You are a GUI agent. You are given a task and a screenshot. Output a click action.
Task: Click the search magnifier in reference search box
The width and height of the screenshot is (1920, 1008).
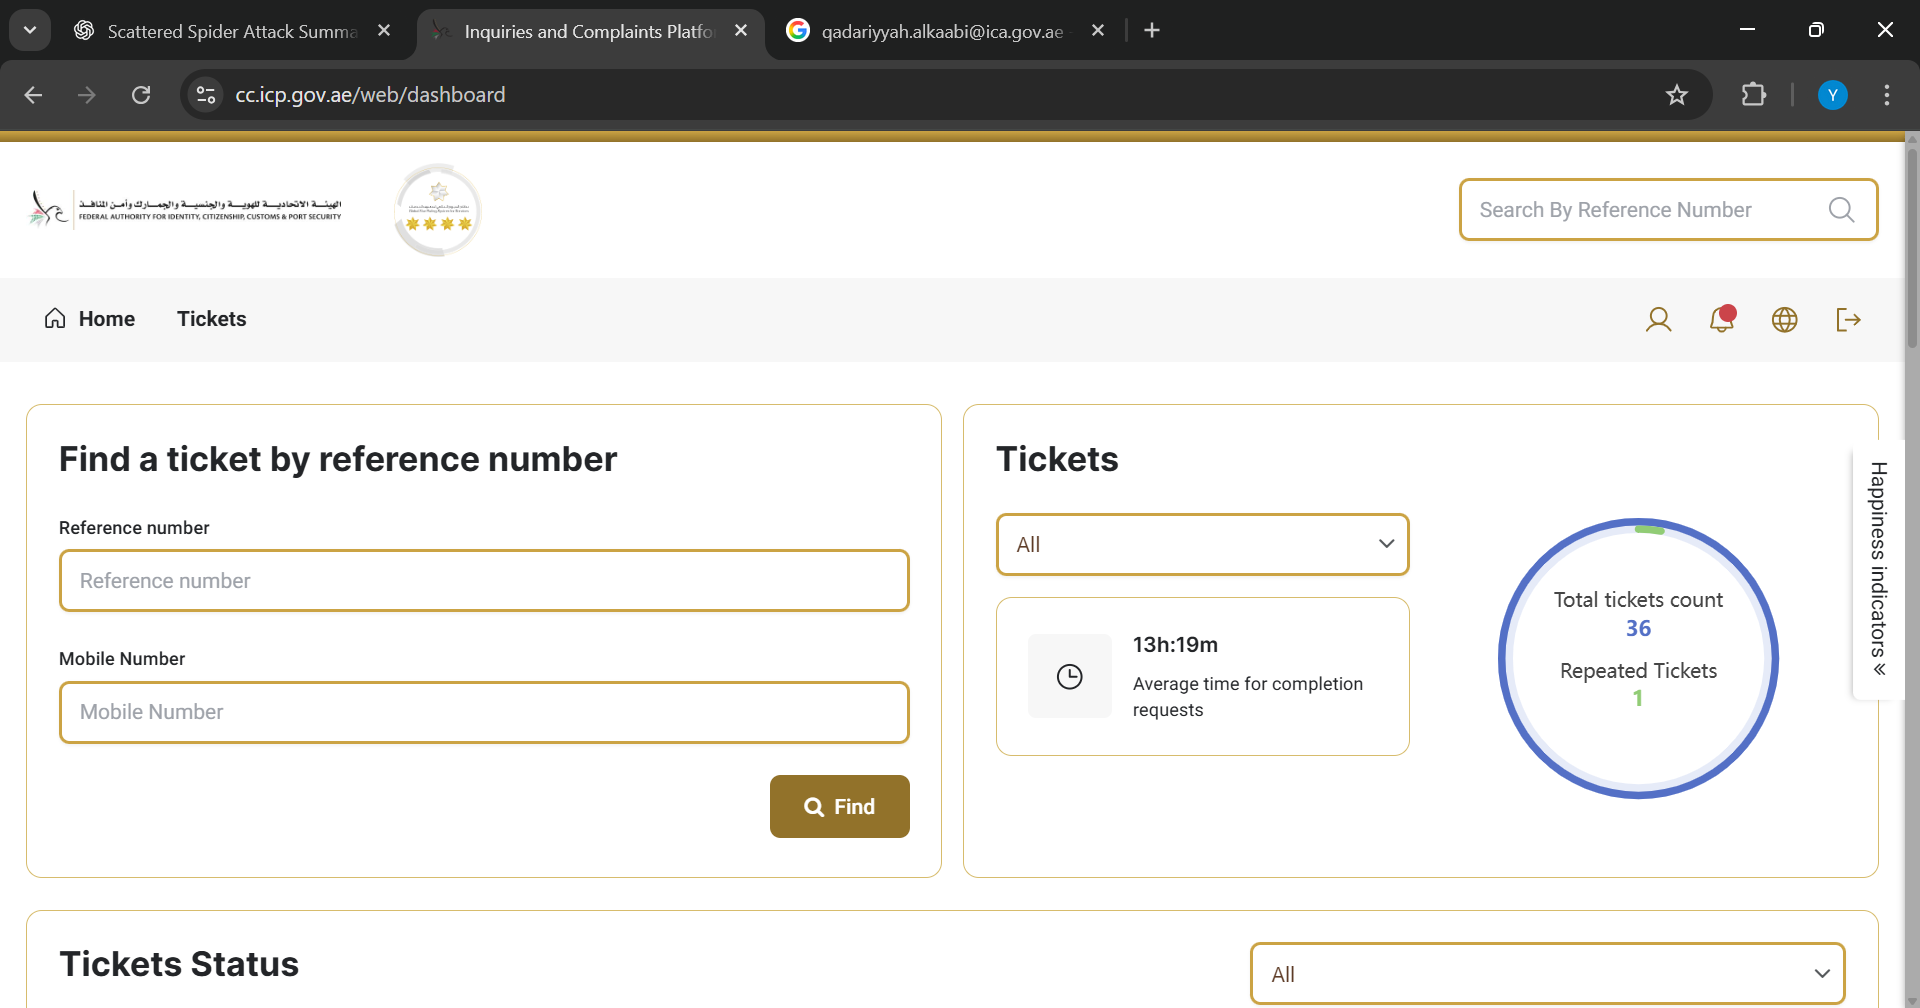(x=1841, y=210)
